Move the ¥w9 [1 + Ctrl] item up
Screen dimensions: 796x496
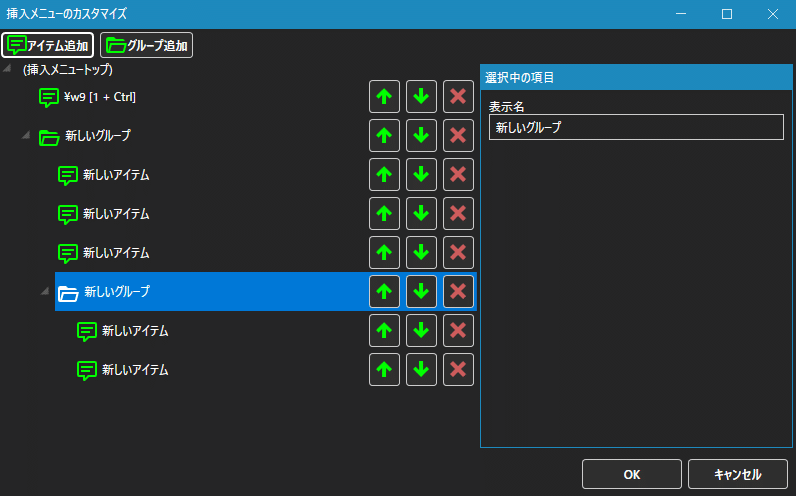point(384,96)
